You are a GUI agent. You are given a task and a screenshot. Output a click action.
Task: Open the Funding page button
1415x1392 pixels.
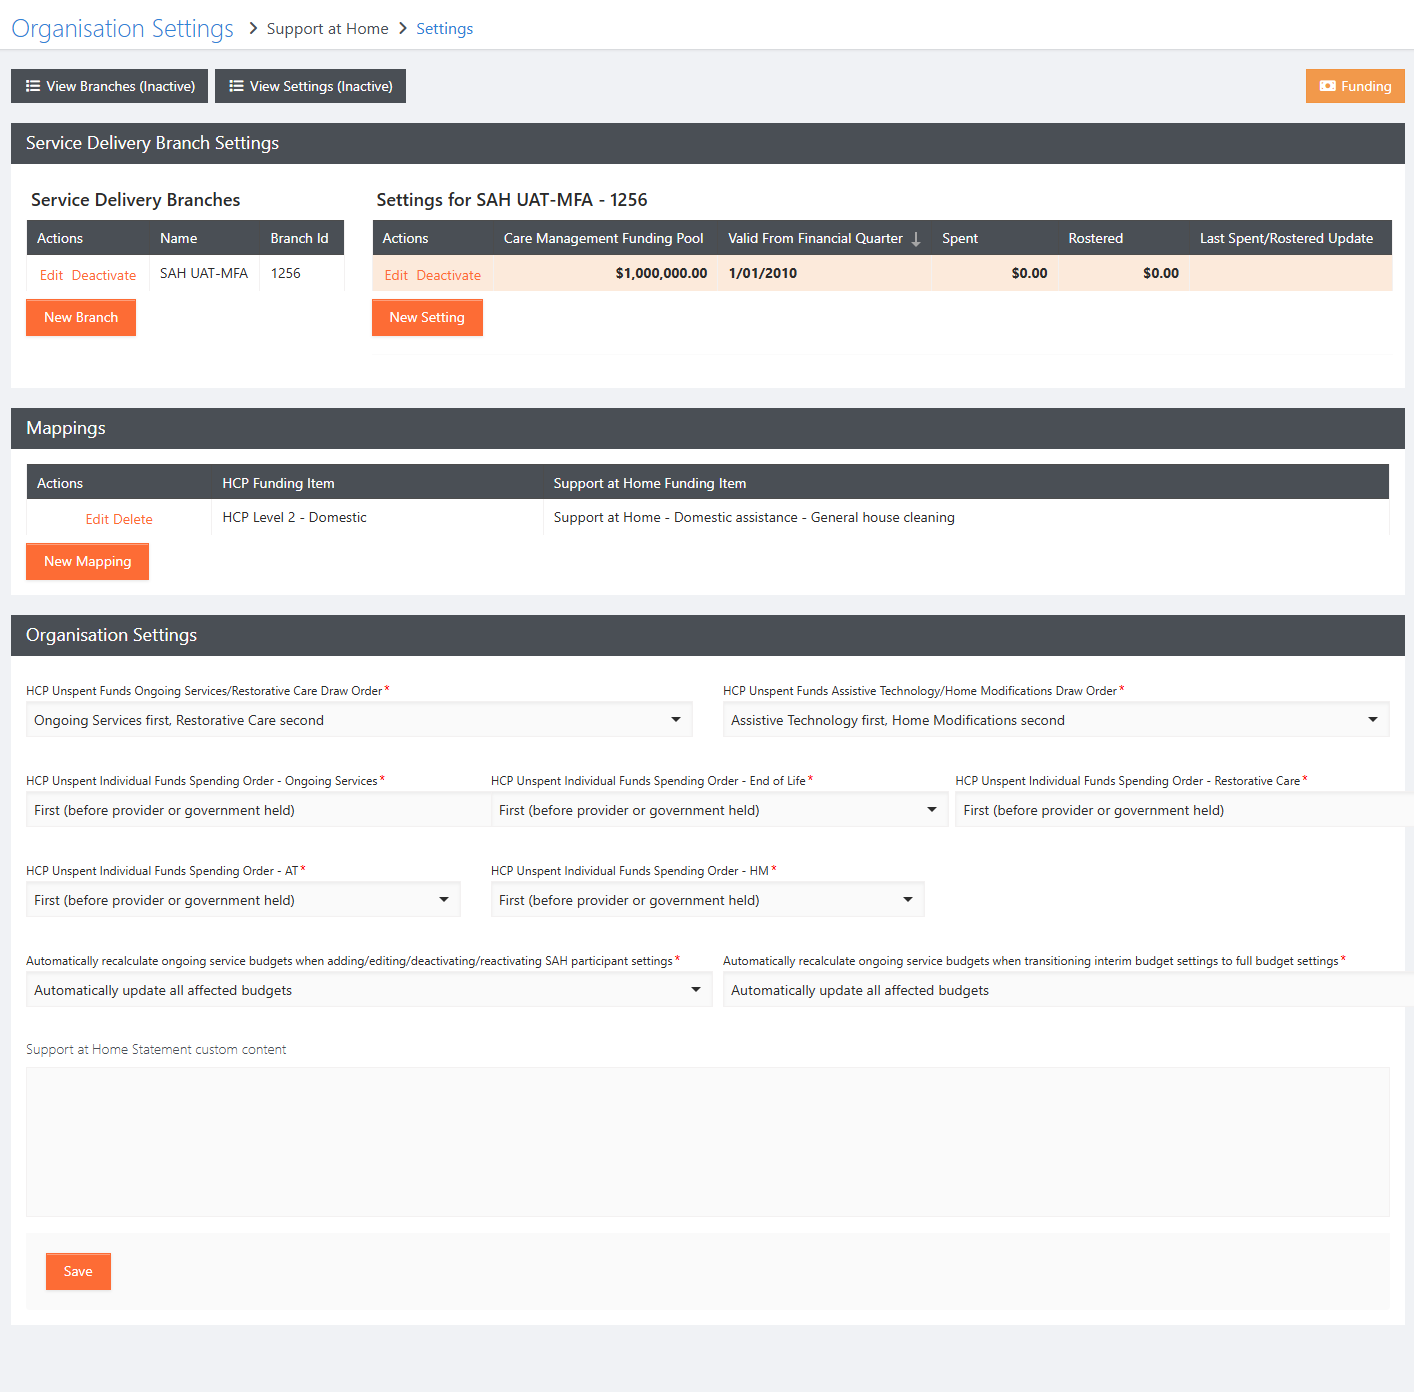(1355, 86)
